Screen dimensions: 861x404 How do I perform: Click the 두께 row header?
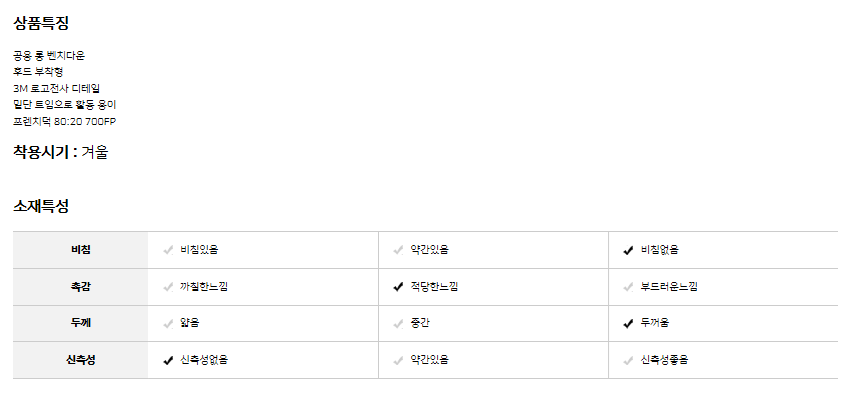[80, 323]
